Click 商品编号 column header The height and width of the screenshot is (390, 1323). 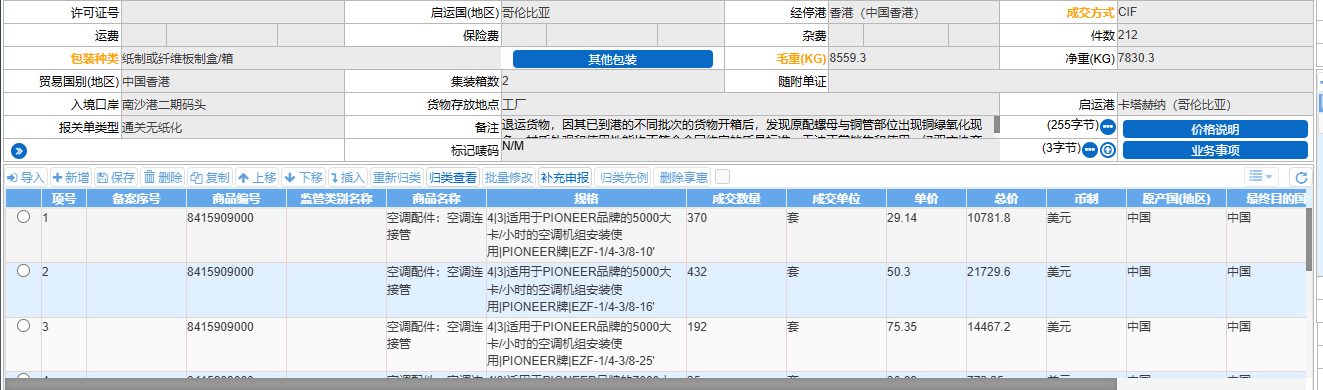click(236, 198)
